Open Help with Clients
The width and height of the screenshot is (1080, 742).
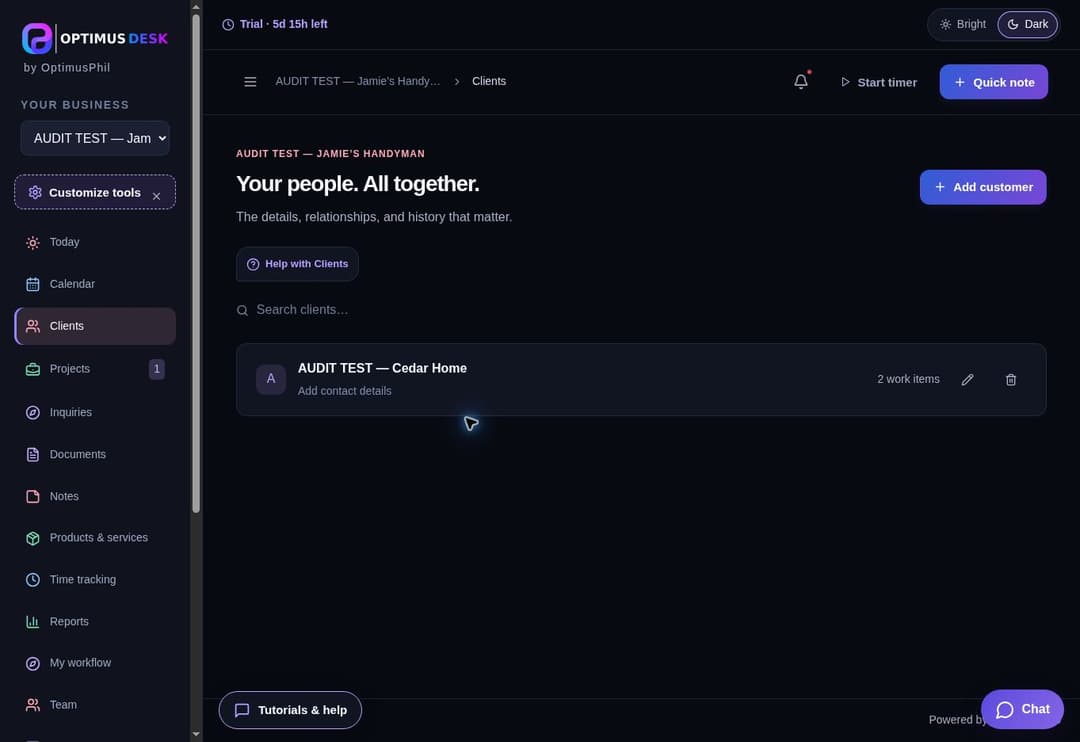[x=297, y=264]
